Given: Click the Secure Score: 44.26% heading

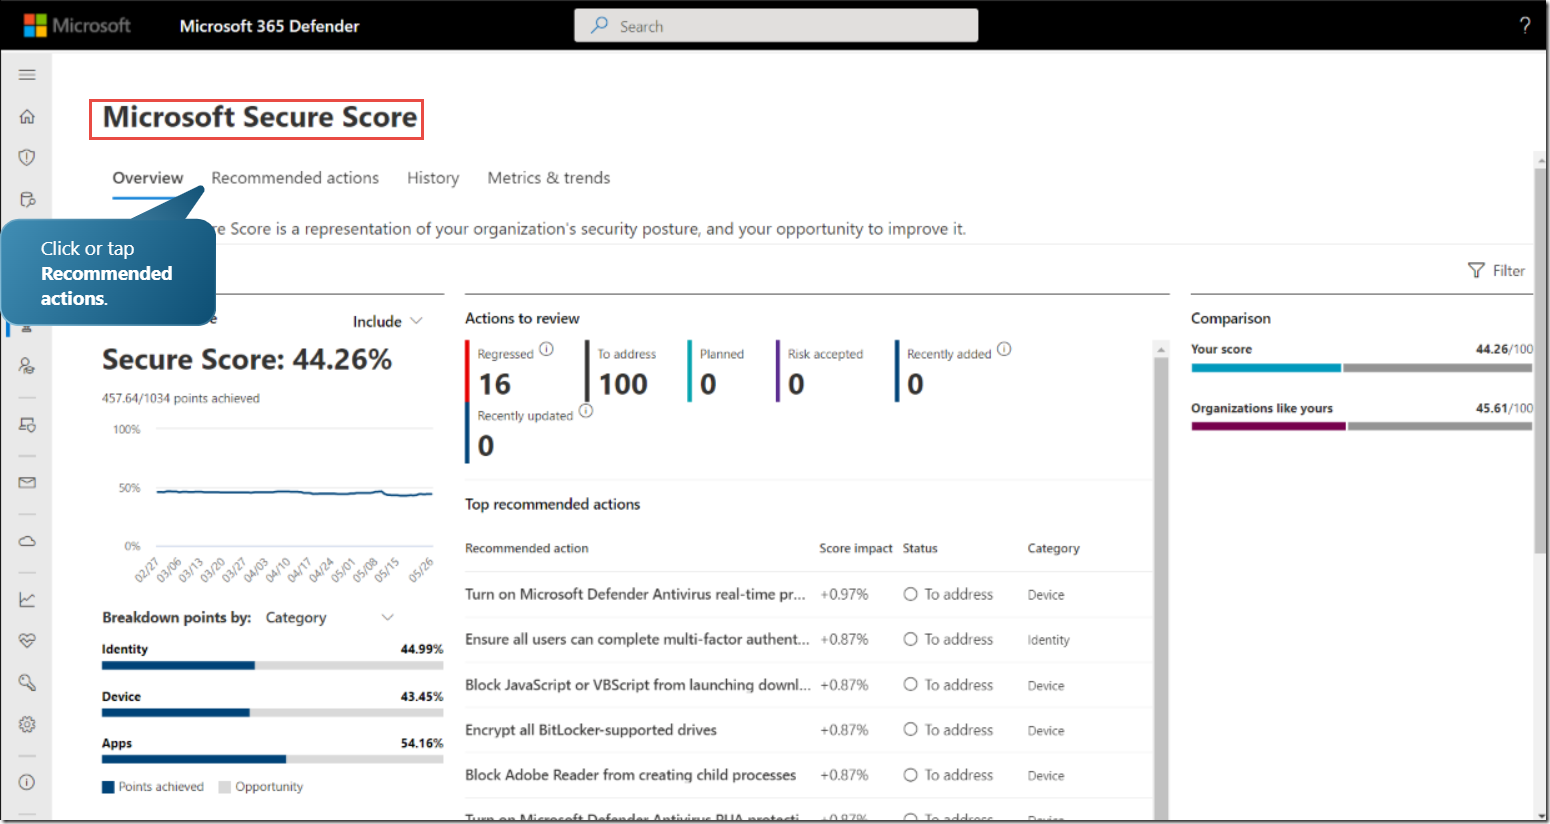Looking at the screenshot, I should (x=247, y=360).
